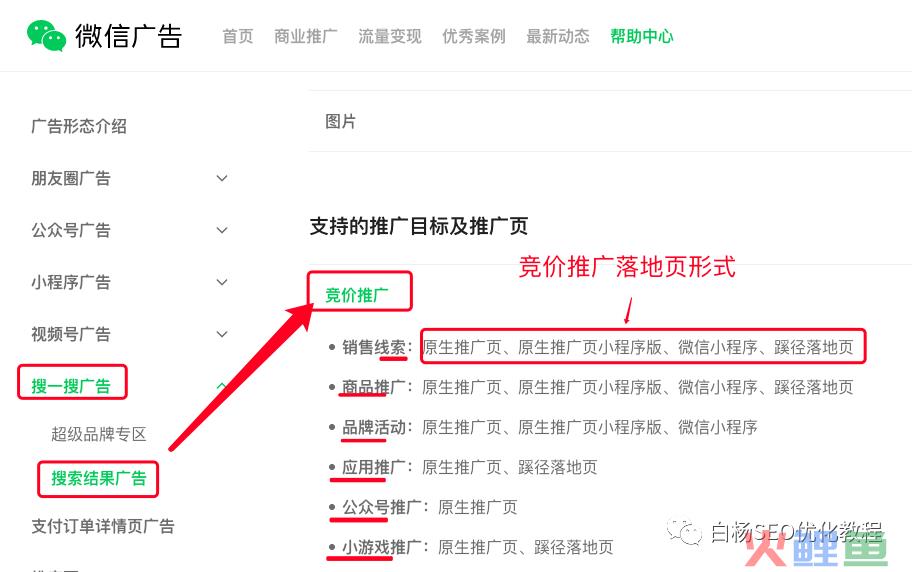
Task: Click the 品牌活动 list item
Action: 543,427
